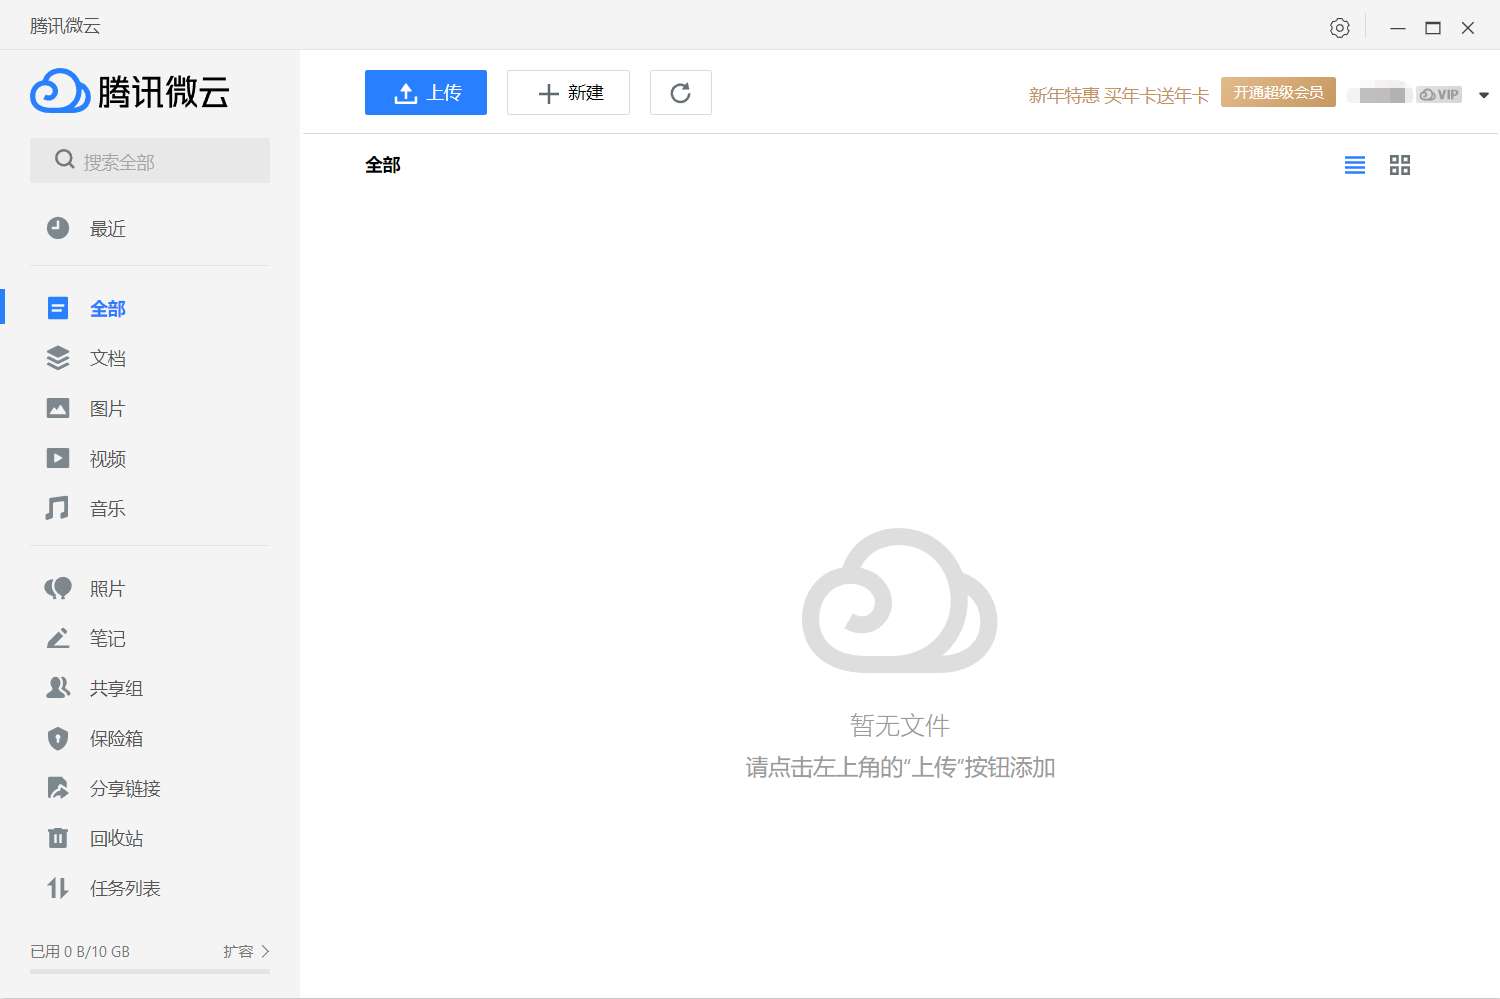Switch to grid view layout
Screen dimensions: 1500x999
click(1400, 165)
